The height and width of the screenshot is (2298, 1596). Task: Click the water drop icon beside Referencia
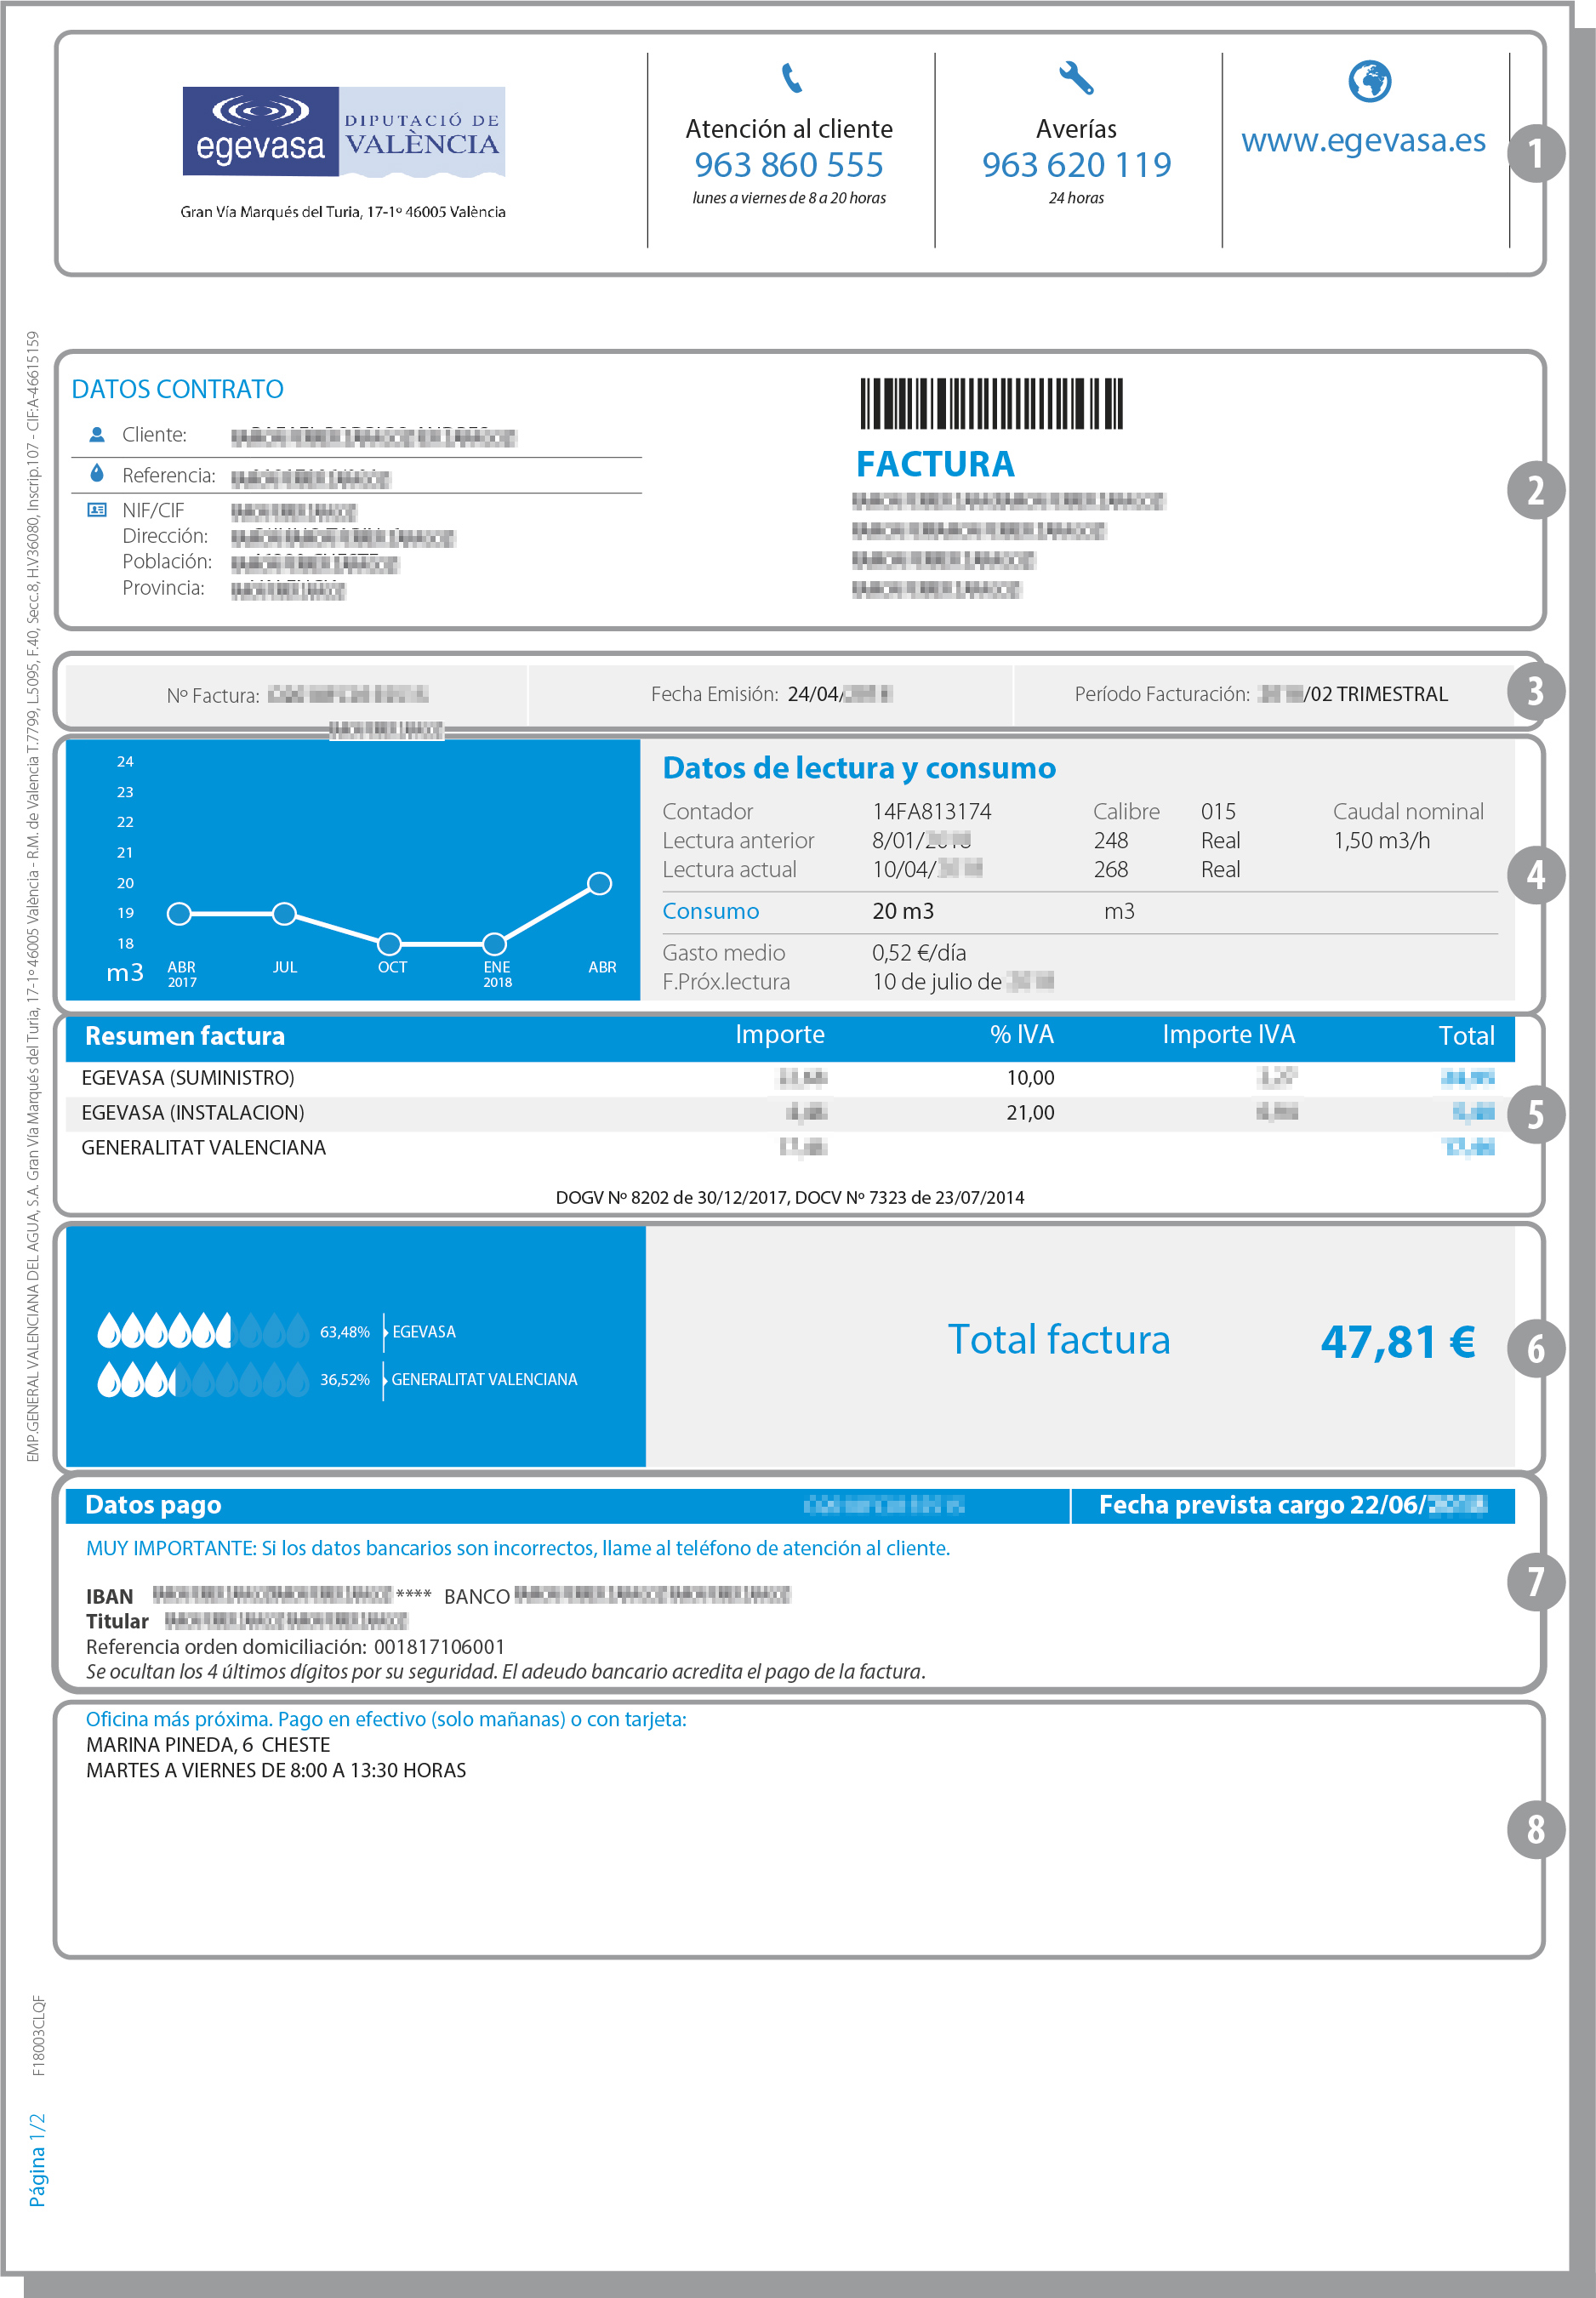(97, 473)
